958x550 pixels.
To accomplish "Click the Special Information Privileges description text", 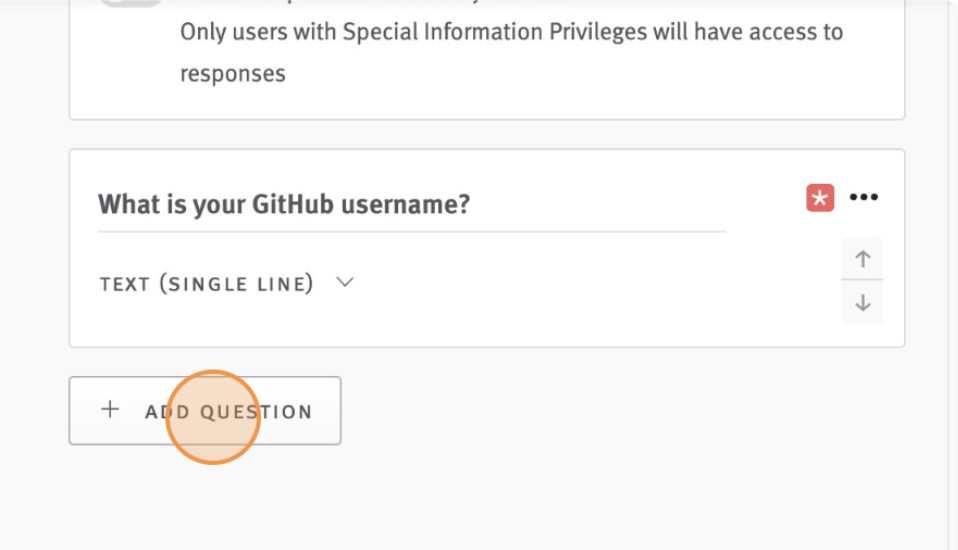I will coord(511,53).
